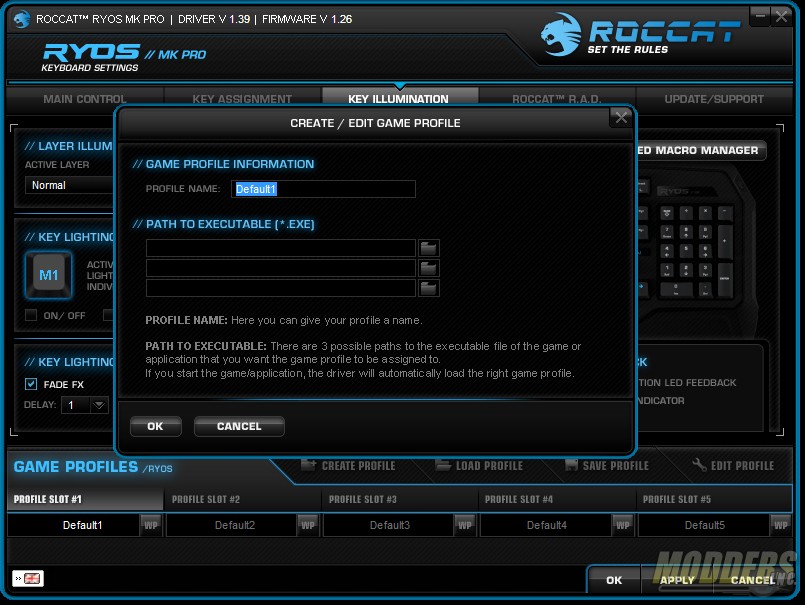Select Profile Slot #1 tab
The image size is (805, 605).
85,499
